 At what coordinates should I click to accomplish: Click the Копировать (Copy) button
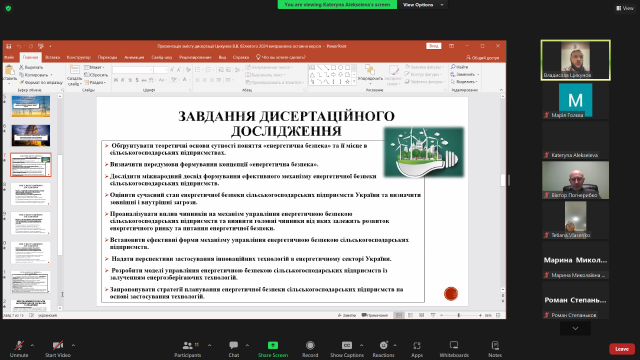point(36,75)
